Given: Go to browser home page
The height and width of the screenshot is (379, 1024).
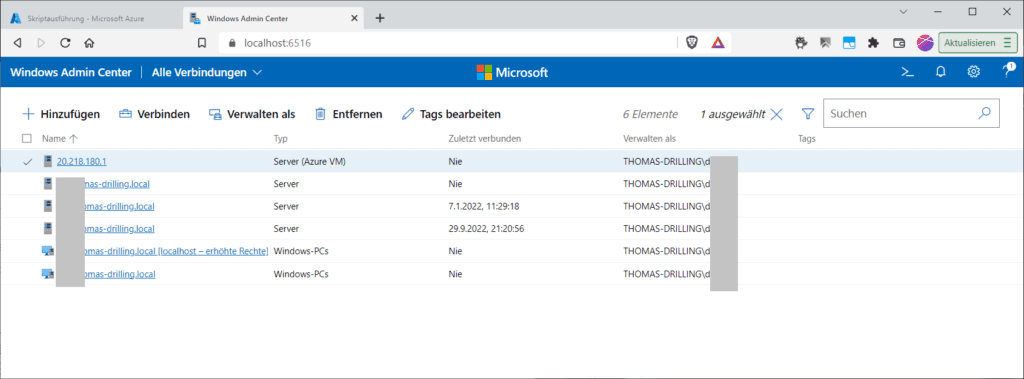Looking at the screenshot, I should pos(89,43).
